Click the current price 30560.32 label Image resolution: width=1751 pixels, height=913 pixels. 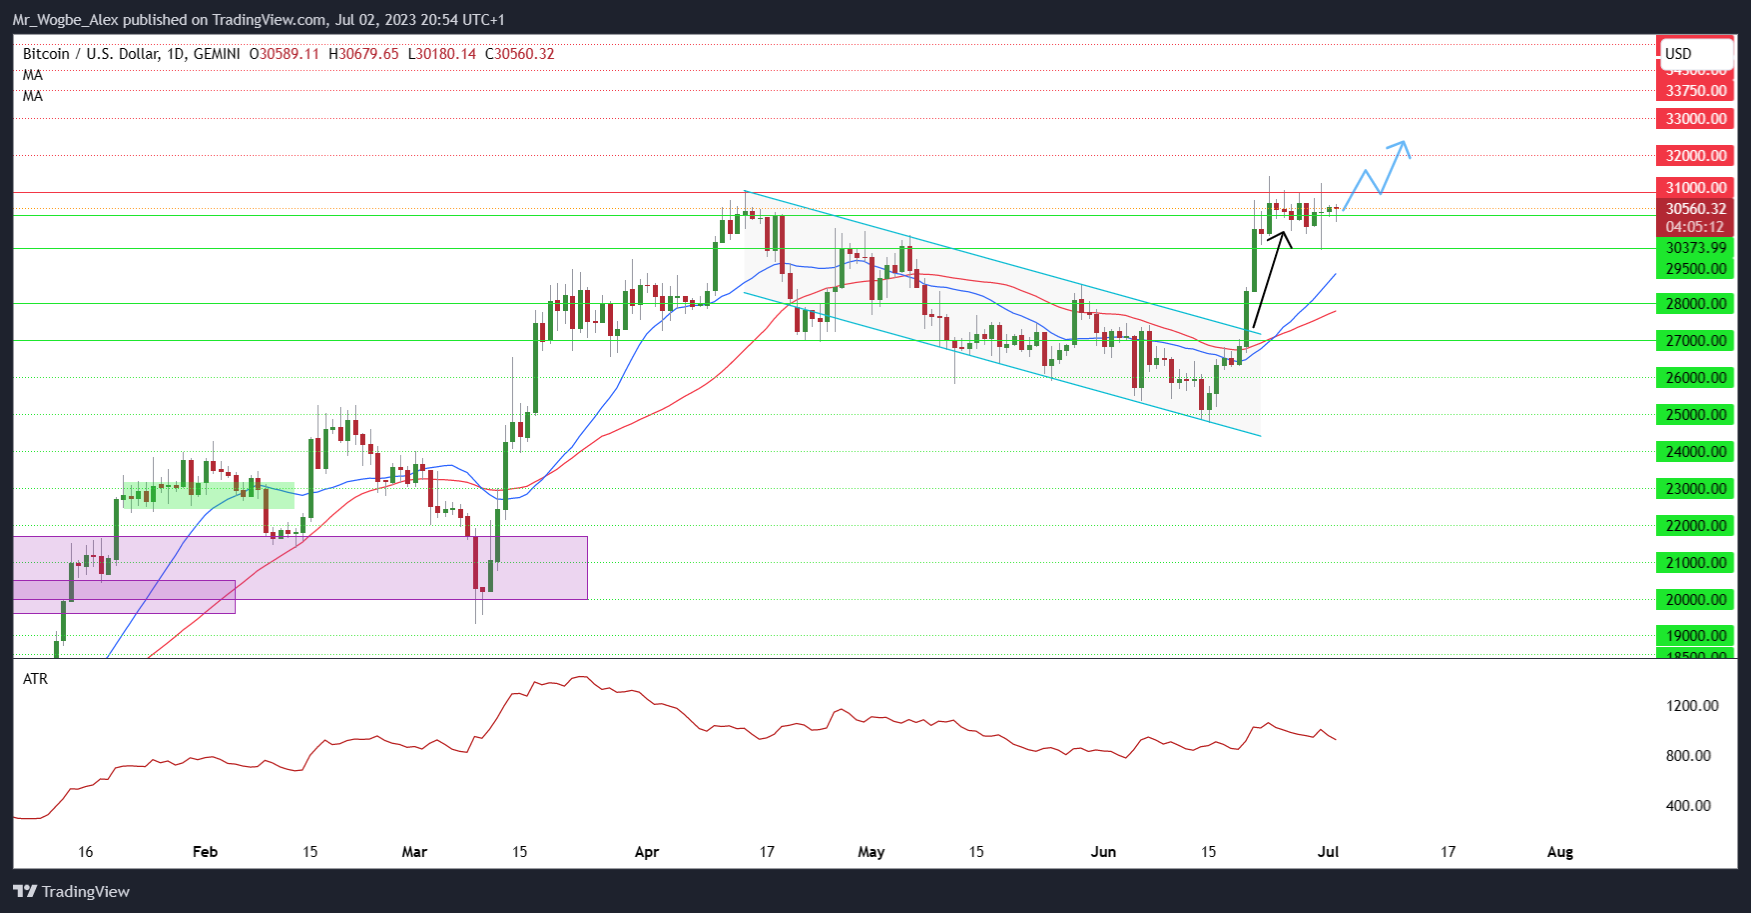(x=1695, y=209)
